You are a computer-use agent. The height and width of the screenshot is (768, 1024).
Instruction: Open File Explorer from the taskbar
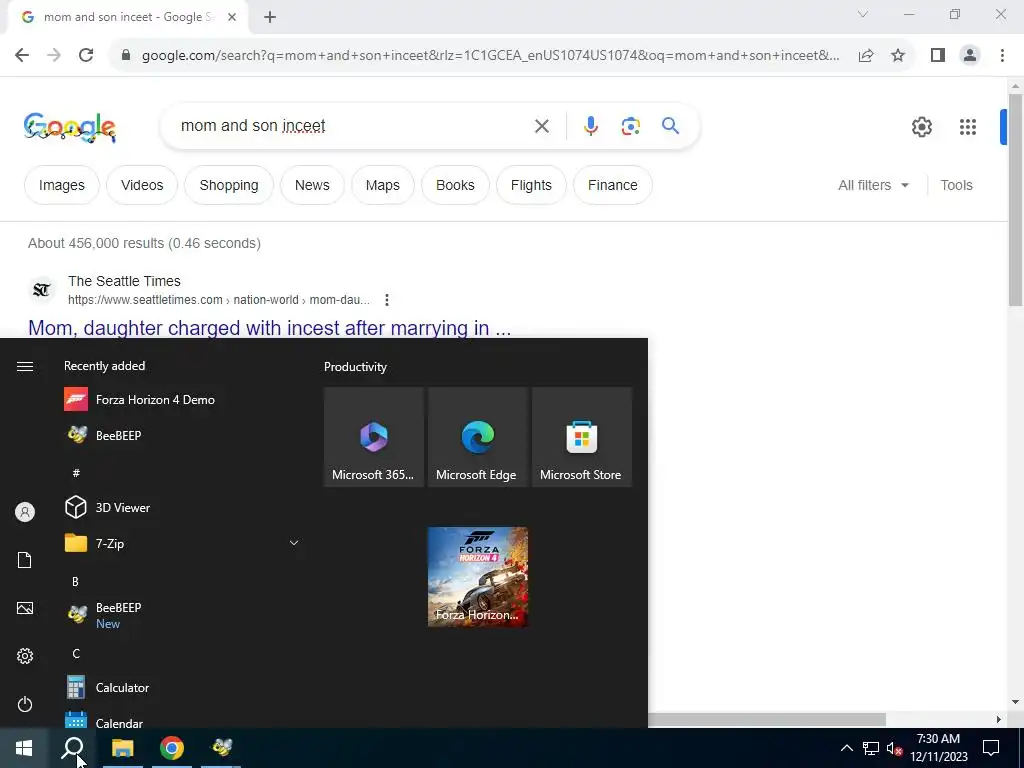123,748
